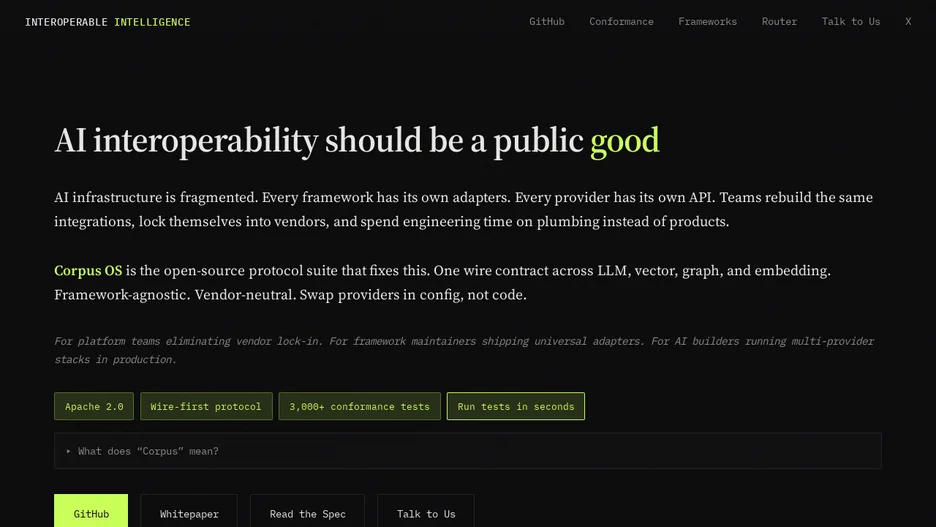Open the Frameworks navigation item

click(707, 21)
